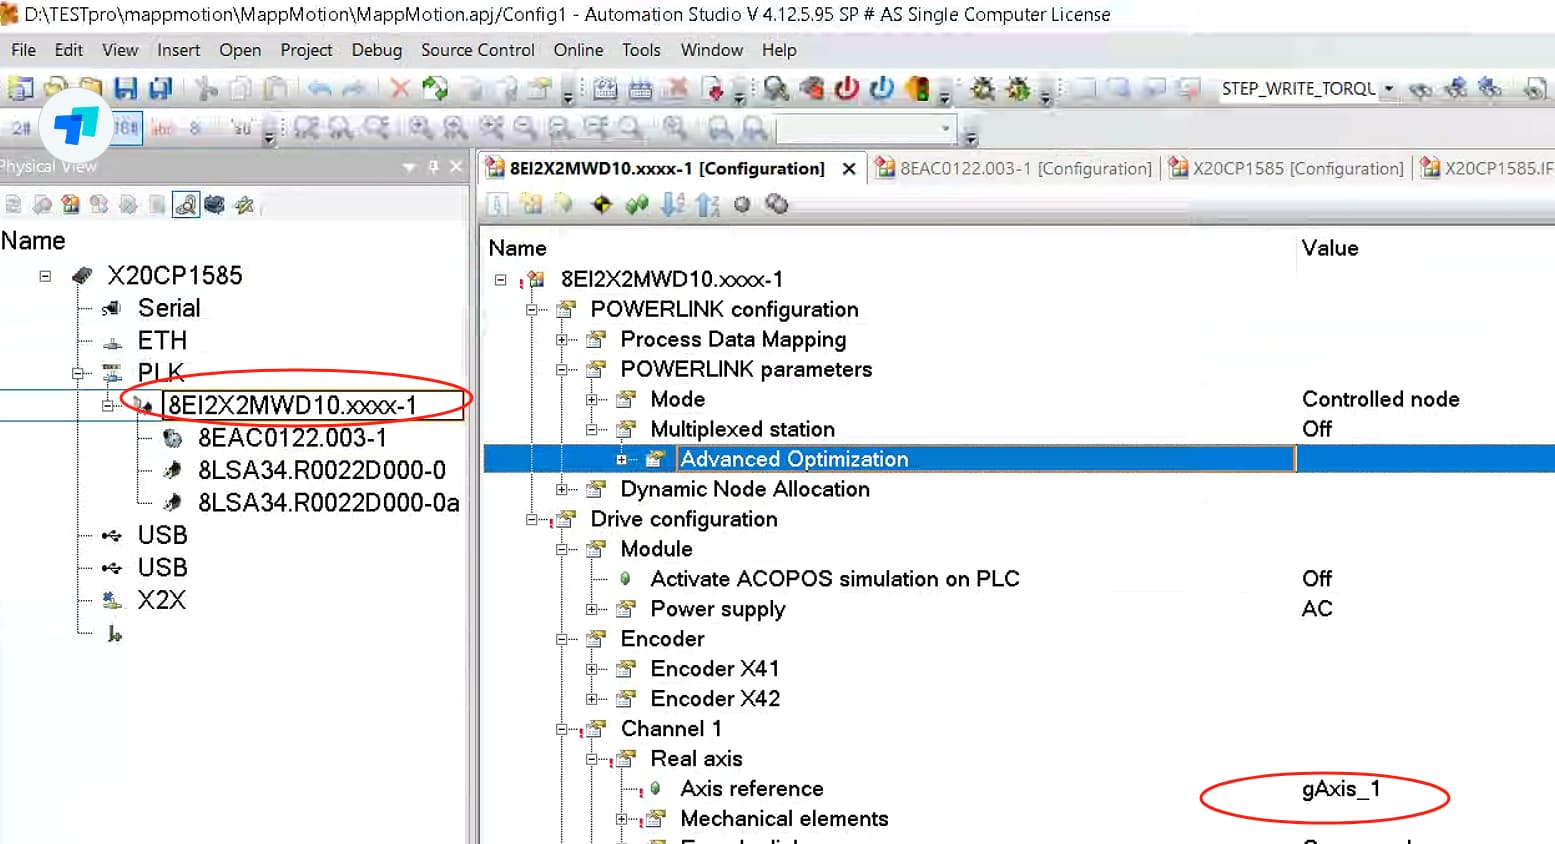This screenshot has width=1555, height=844.
Task: Click the red X delete icon
Action: coord(400,89)
